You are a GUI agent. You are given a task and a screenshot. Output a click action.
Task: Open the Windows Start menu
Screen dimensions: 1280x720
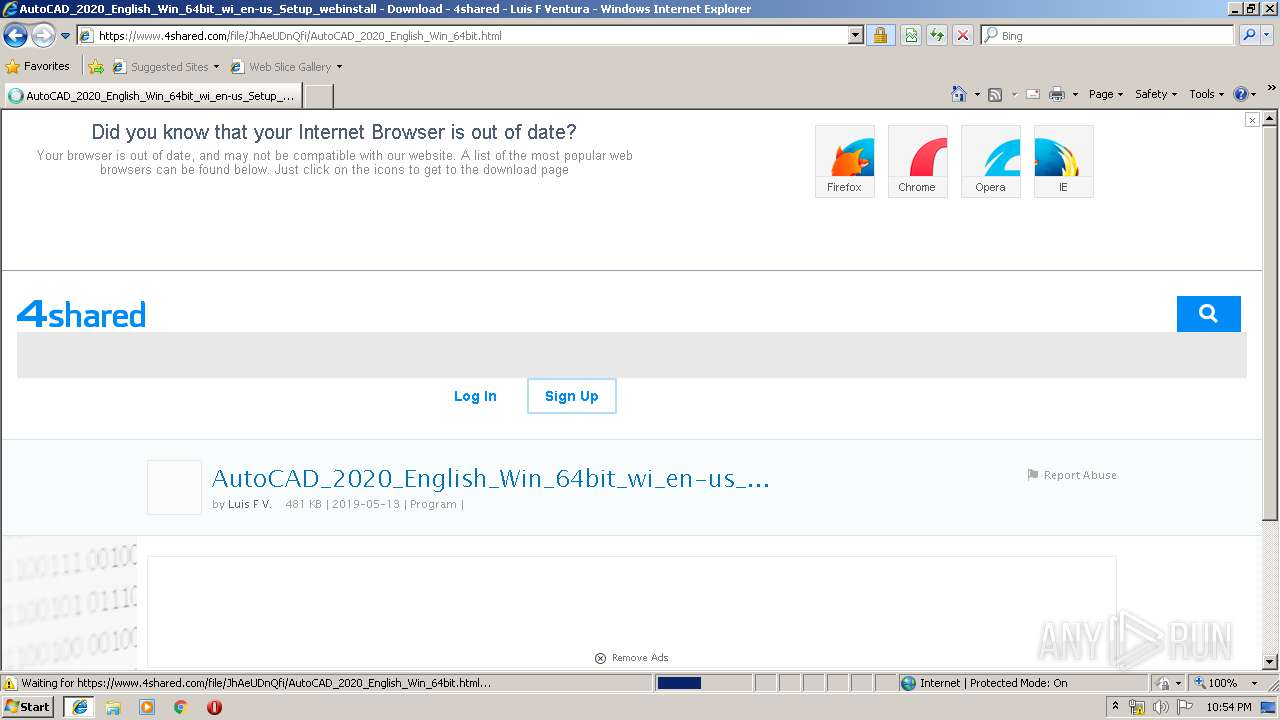pos(28,707)
